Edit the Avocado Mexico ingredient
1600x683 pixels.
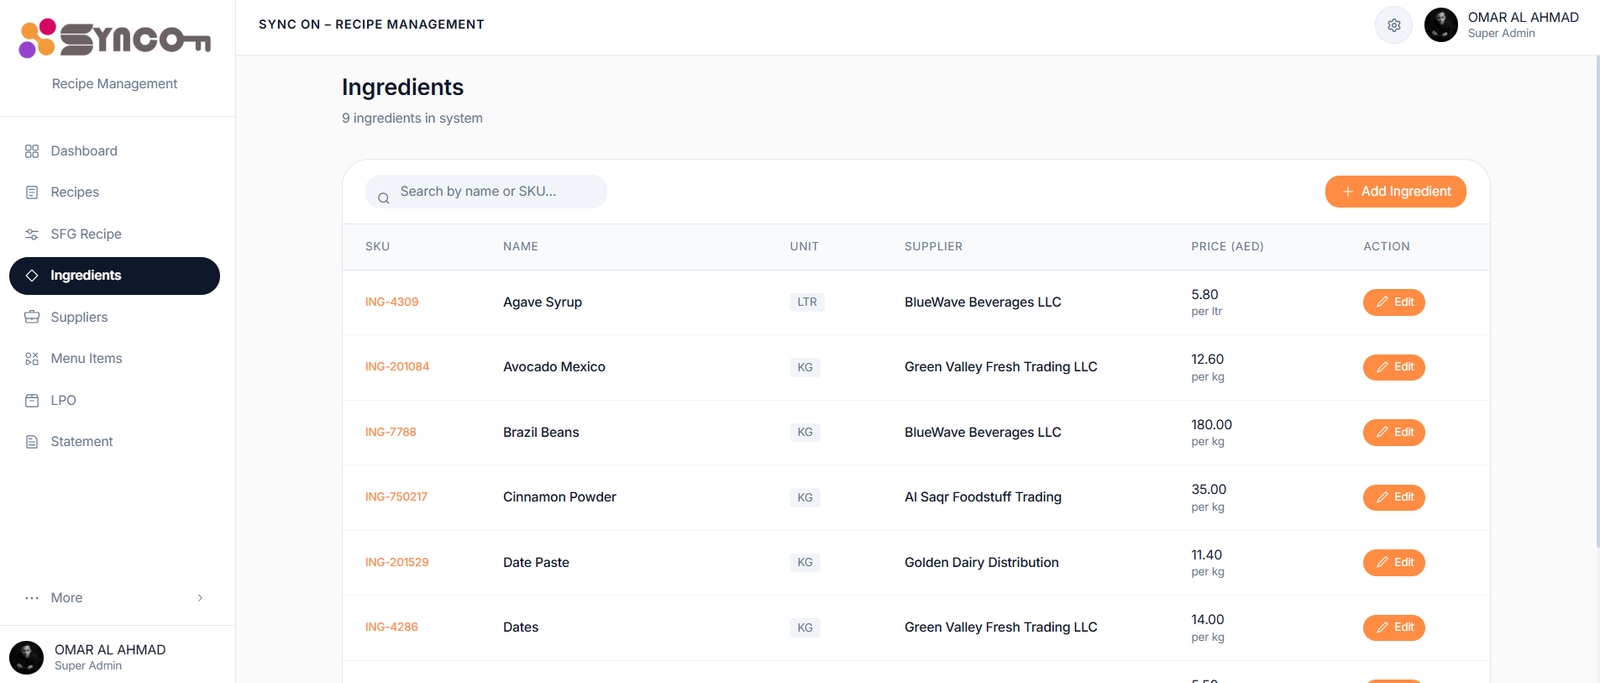tap(1394, 367)
